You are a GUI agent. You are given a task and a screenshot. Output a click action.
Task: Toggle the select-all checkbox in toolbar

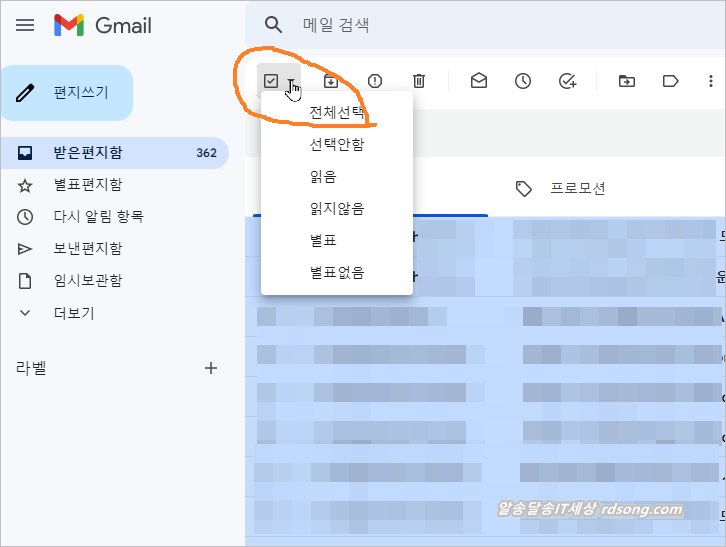(270, 81)
